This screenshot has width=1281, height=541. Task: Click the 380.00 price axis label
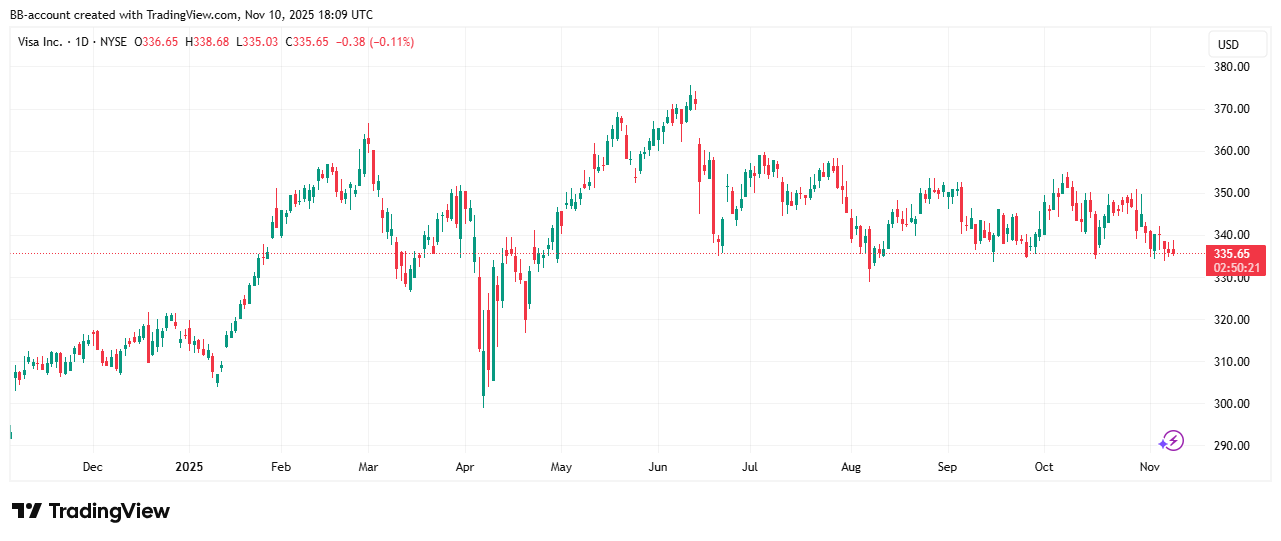[x=1230, y=67]
